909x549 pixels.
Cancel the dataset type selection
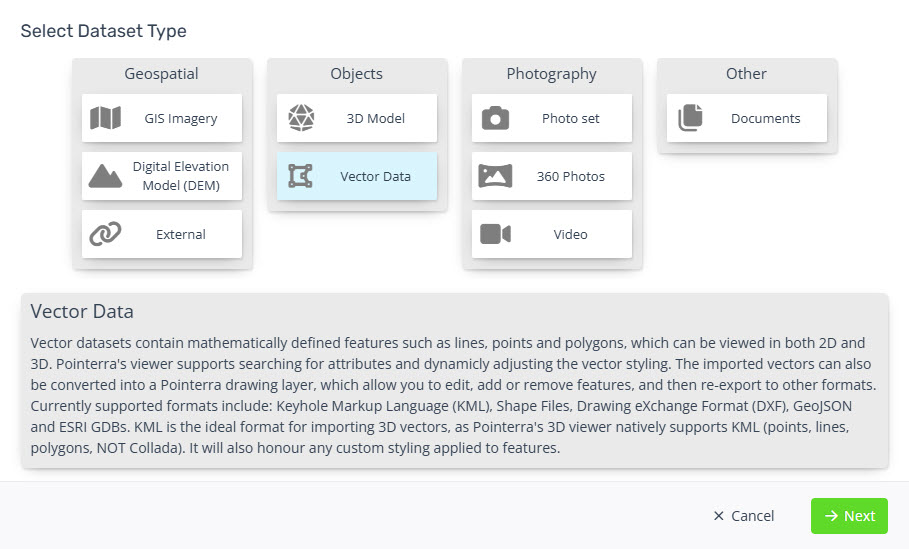point(744,516)
